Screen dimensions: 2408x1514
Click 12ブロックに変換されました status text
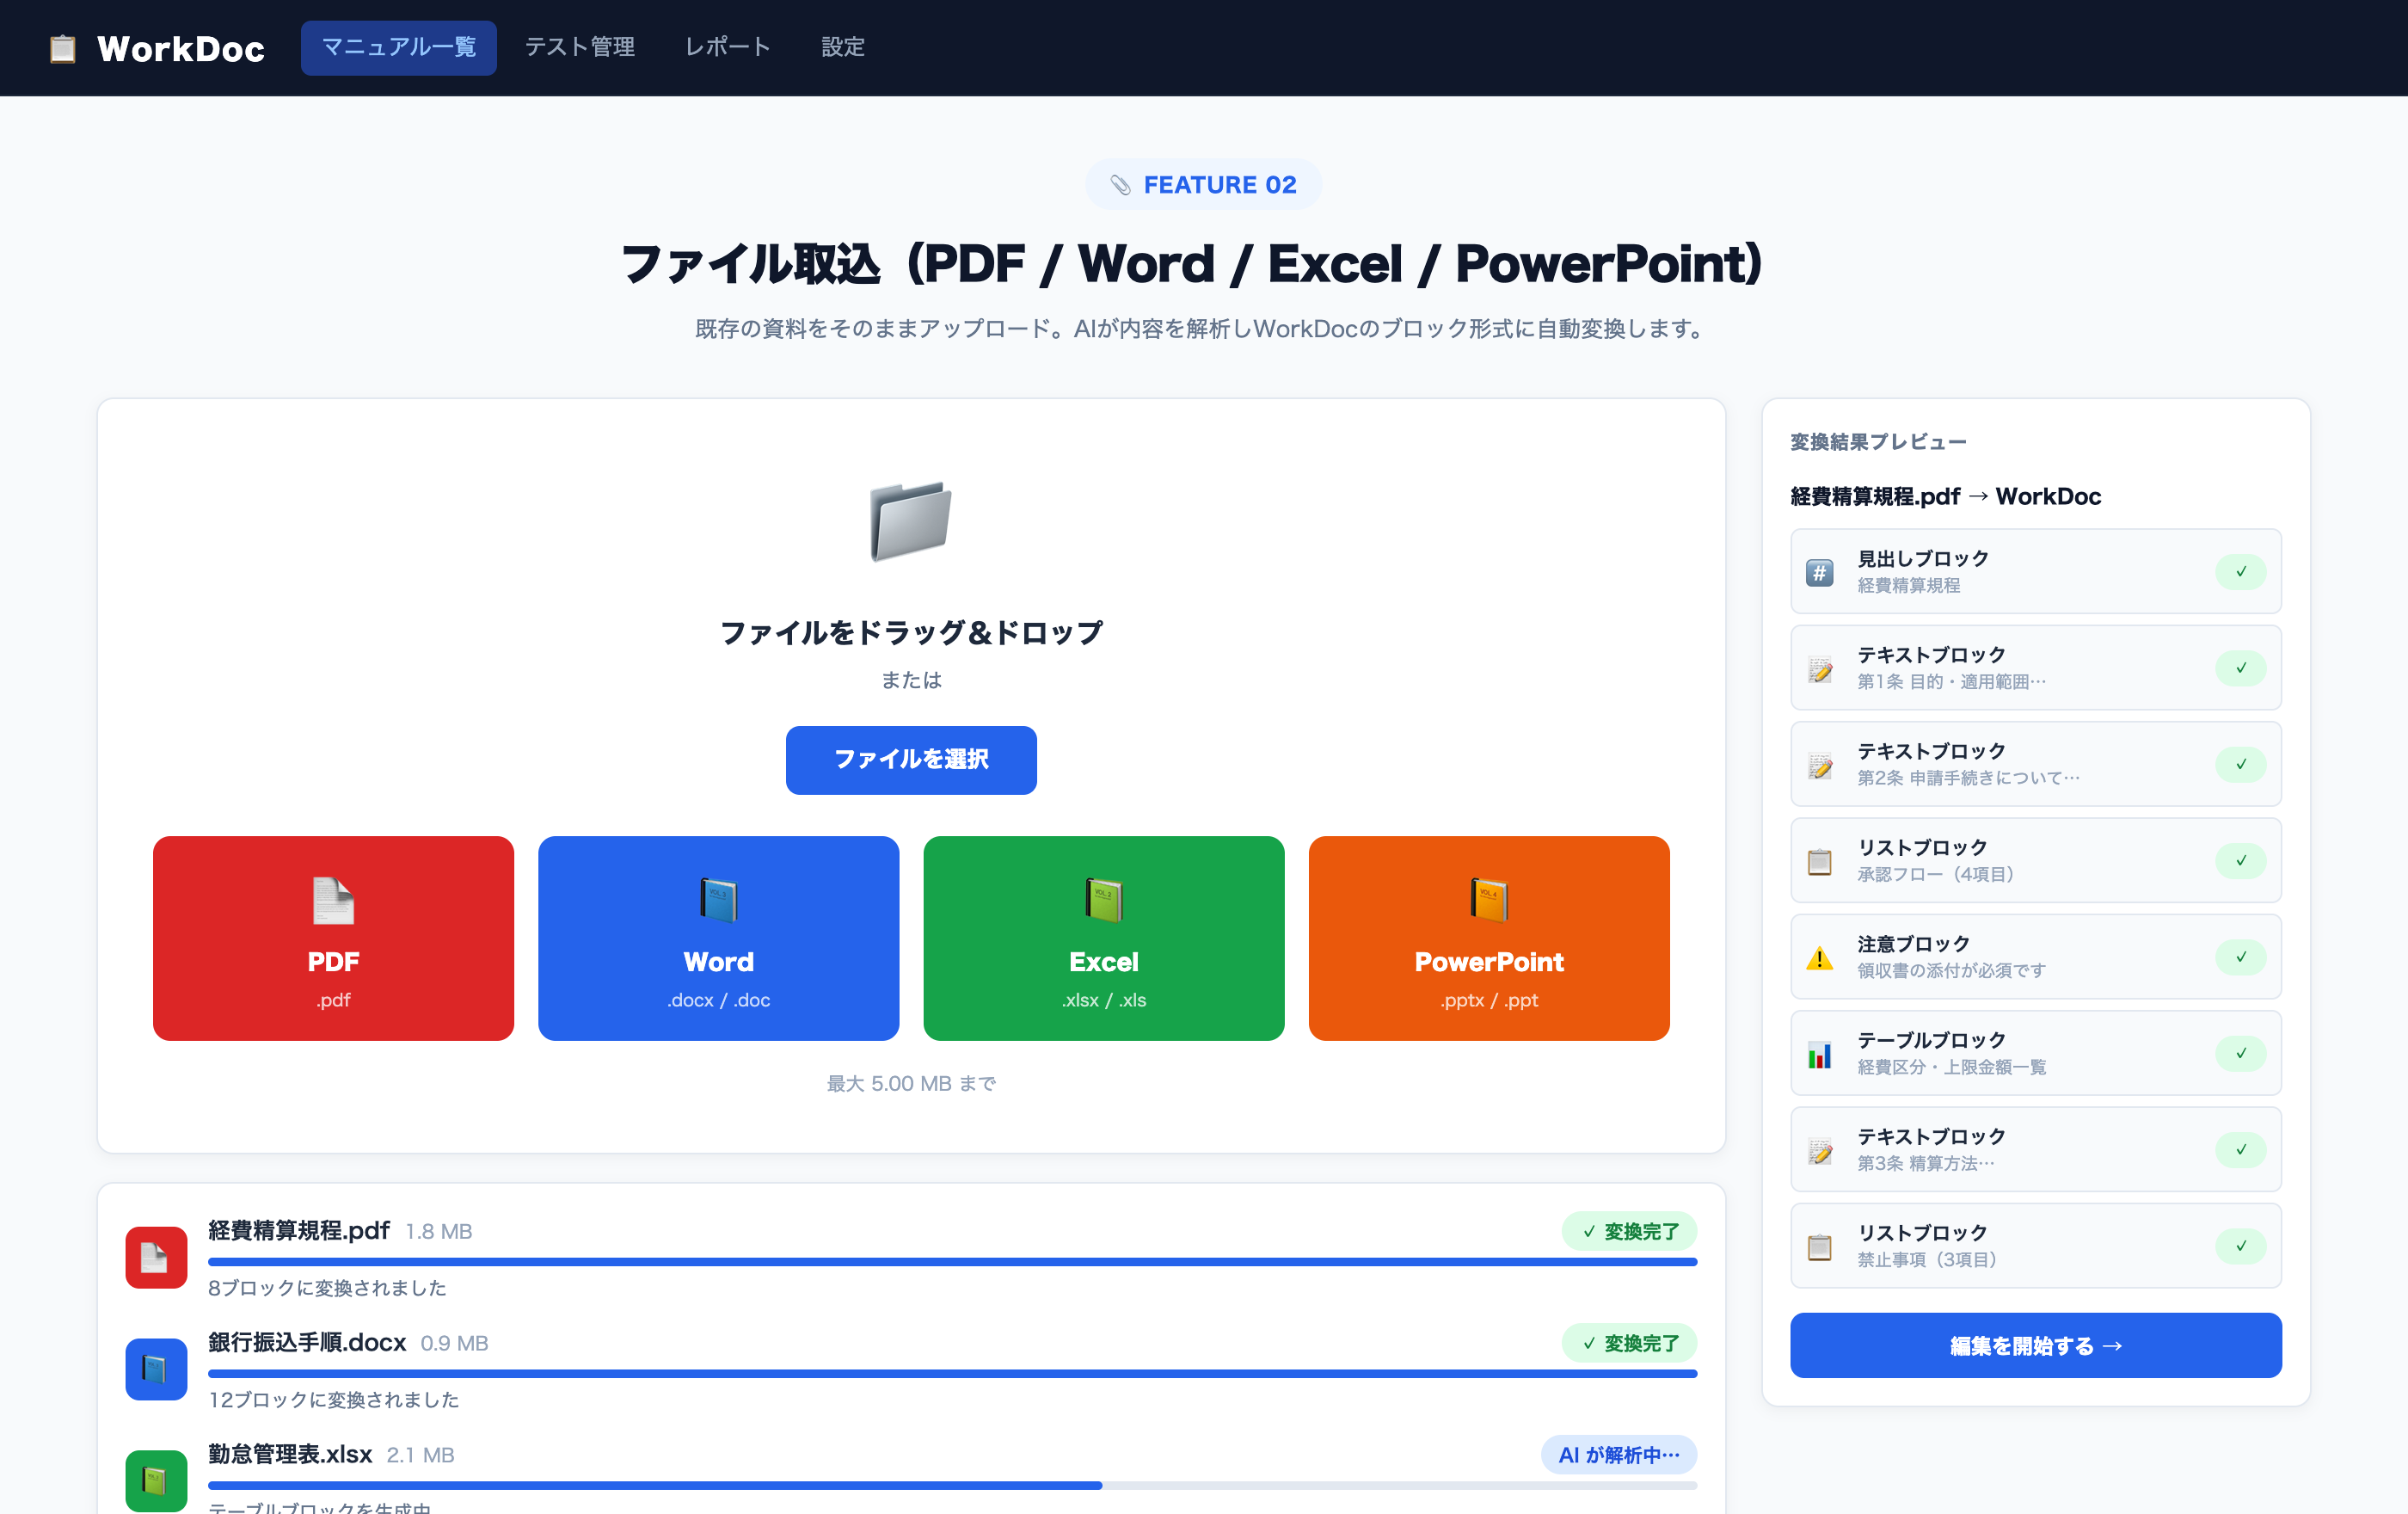(x=333, y=1400)
